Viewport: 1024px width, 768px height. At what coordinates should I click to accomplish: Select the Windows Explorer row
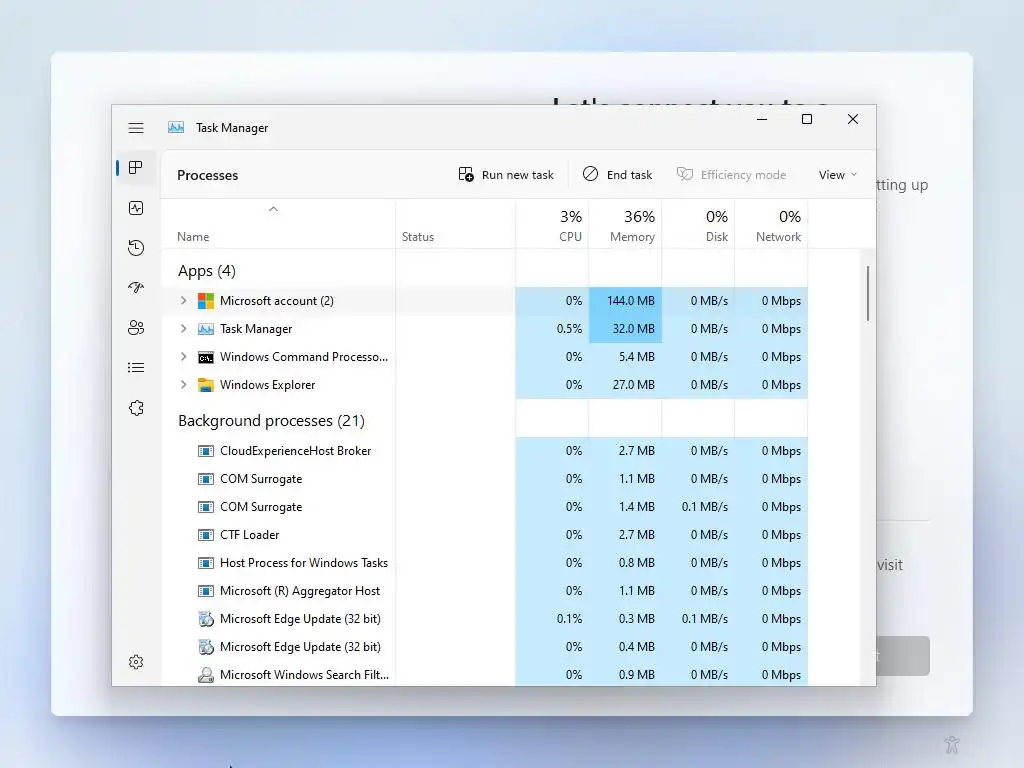point(485,385)
